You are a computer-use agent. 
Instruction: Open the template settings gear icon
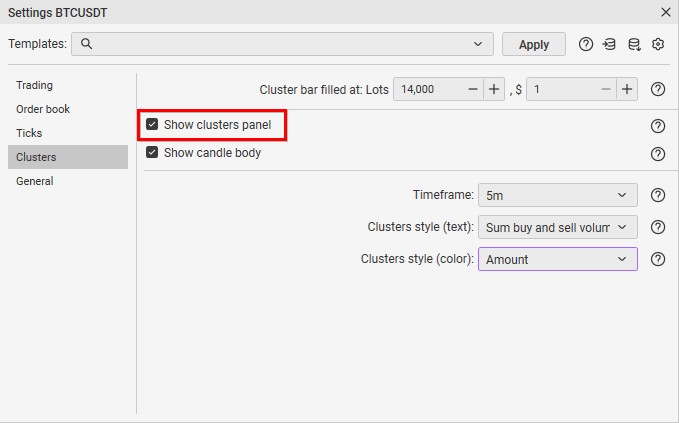(x=658, y=44)
